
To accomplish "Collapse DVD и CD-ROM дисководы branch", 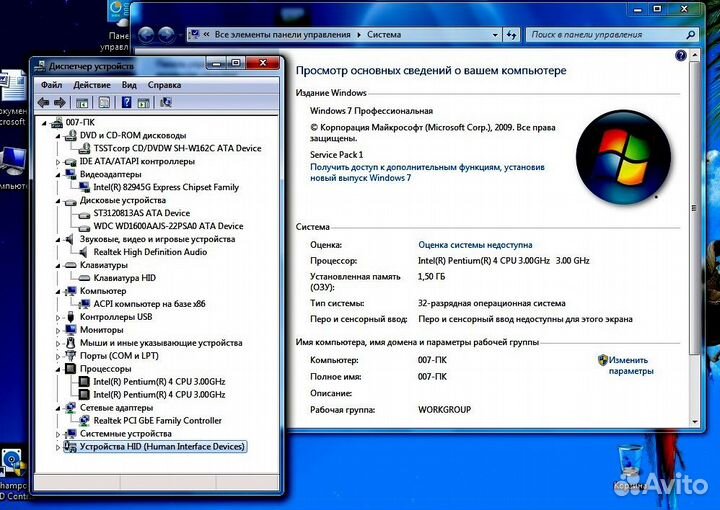I will coord(58,136).
